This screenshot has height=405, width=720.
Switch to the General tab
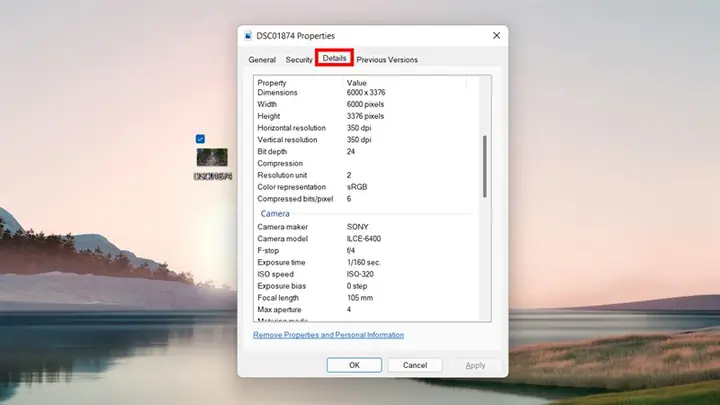tap(262, 60)
